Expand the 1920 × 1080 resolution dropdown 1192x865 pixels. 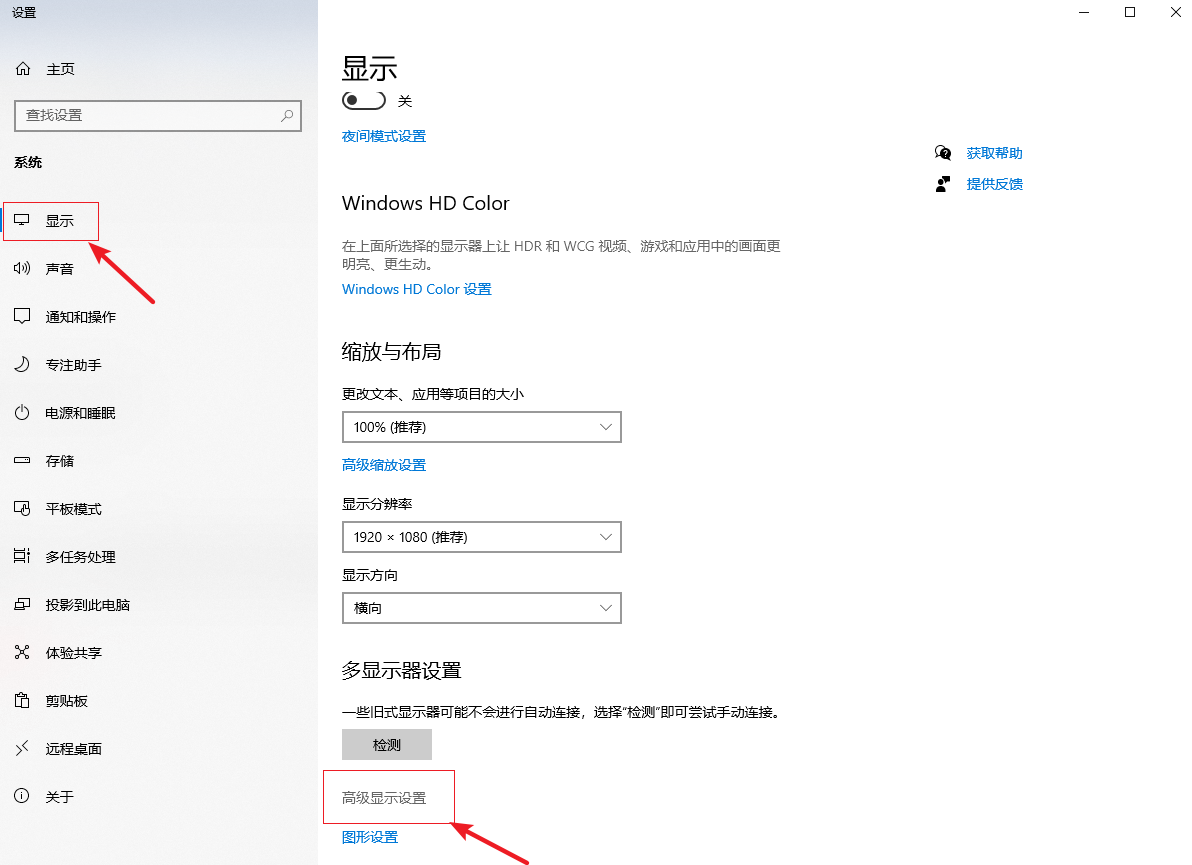pyautogui.click(x=481, y=537)
